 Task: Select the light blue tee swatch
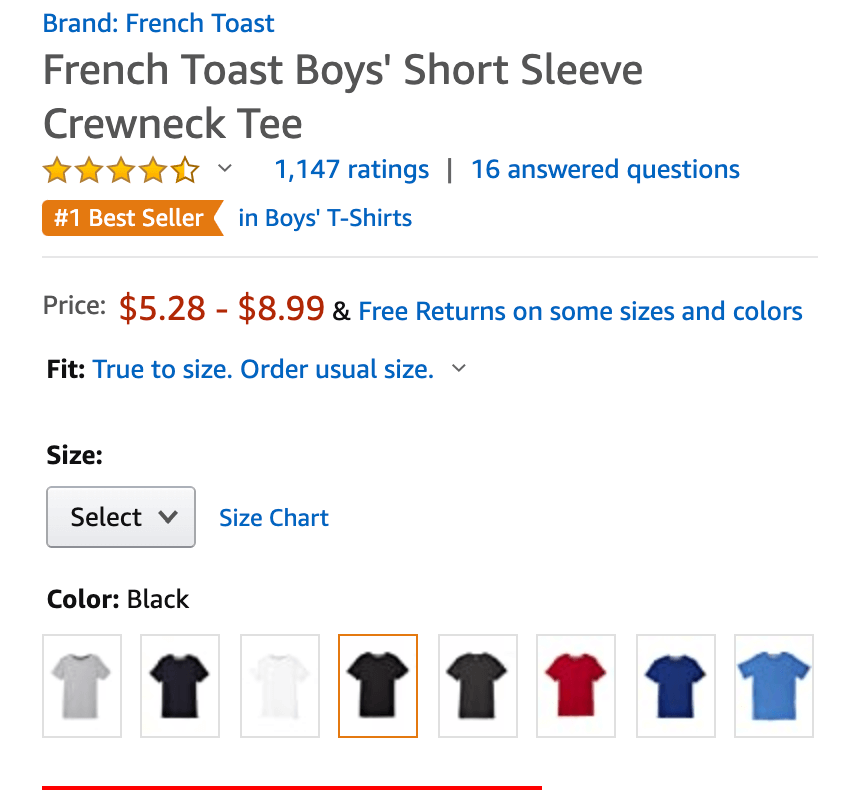tap(773, 685)
